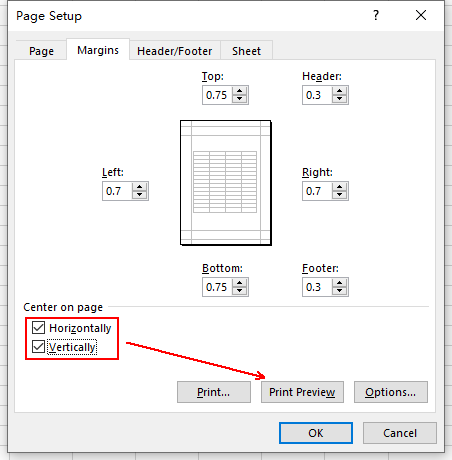The height and width of the screenshot is (460, 452).
Task: Increase the Top margin with up arrow
Action: click(x=239, y=91)
